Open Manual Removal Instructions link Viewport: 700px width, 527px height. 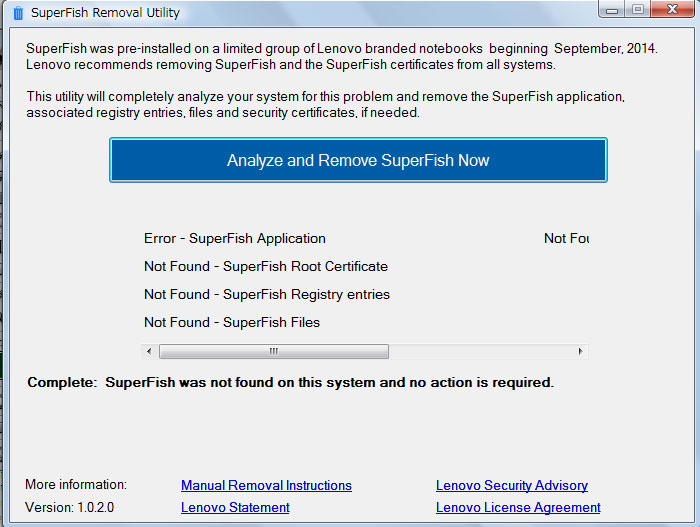(x=266, y=486)
